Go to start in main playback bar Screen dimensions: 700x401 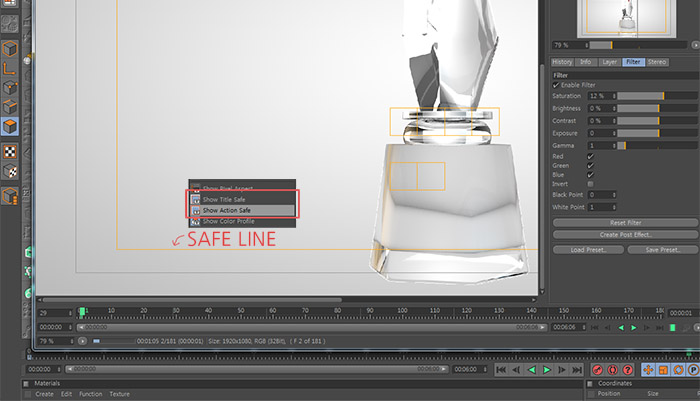click(x=501, y=369)
